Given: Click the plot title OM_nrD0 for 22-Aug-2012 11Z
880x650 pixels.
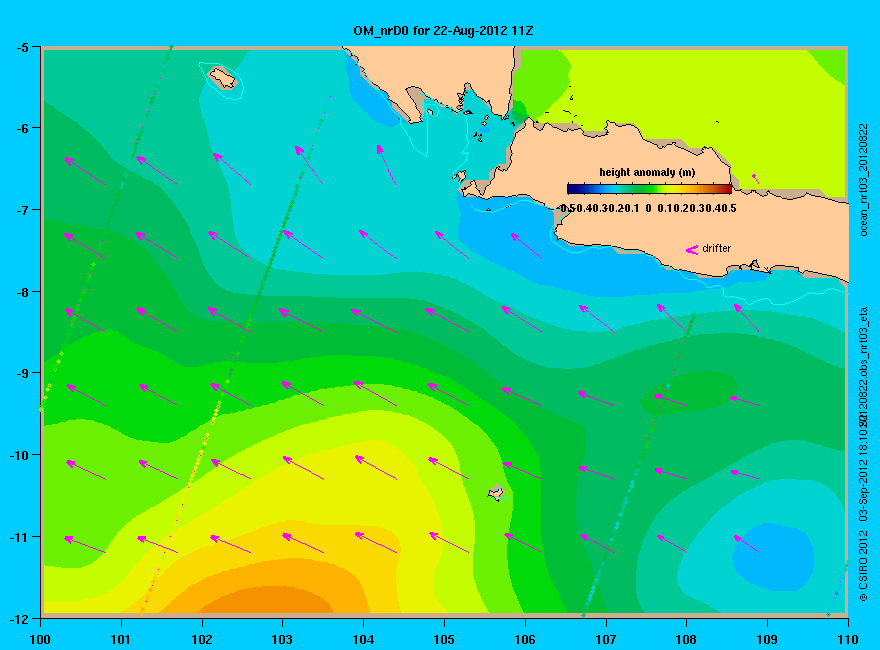Looking at the screenshot, I should (443, 31).
